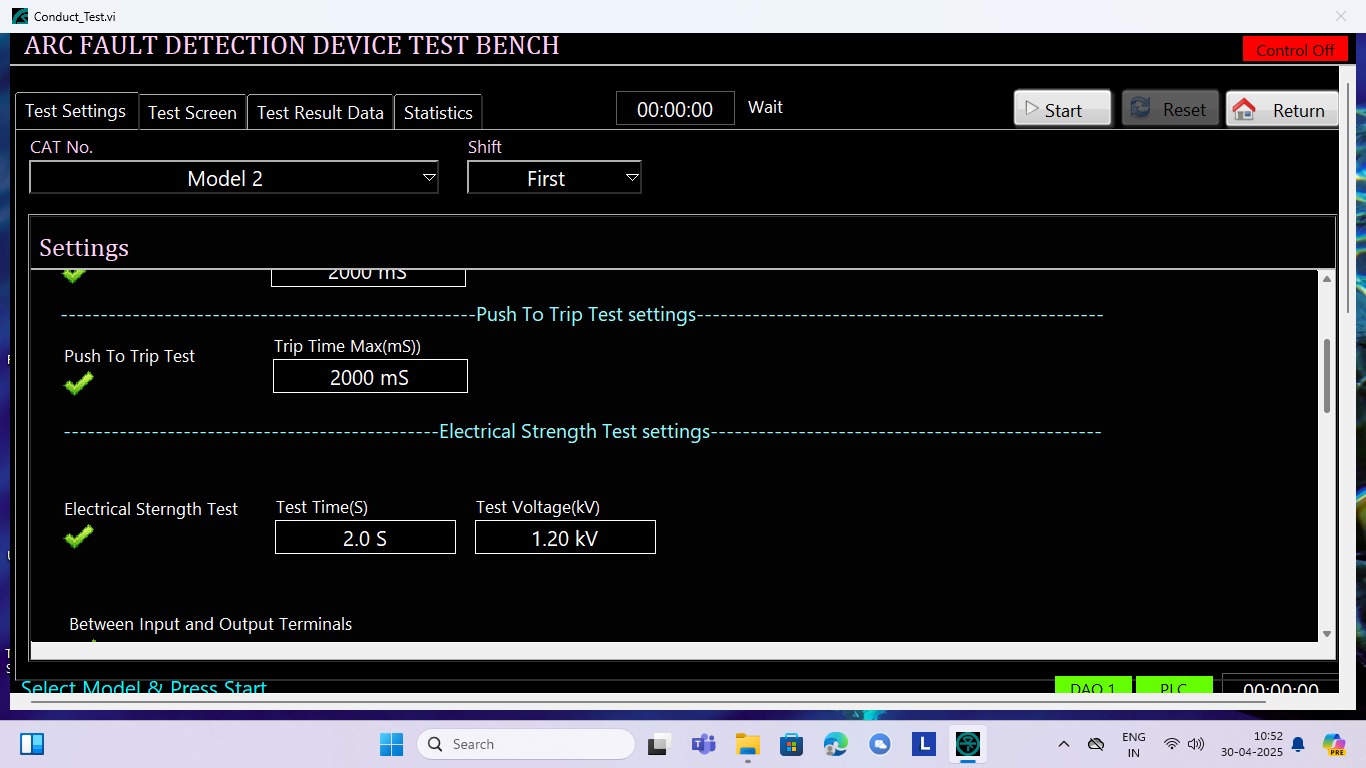Switch to the Test Screen tab

click(x=192, y=113)
